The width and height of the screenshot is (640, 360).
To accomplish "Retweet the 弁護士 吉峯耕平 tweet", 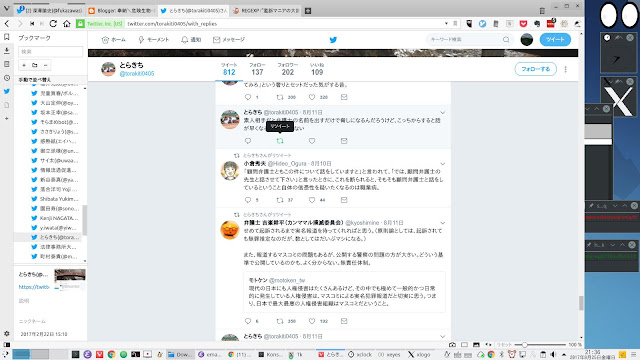I will coord(280,321).
